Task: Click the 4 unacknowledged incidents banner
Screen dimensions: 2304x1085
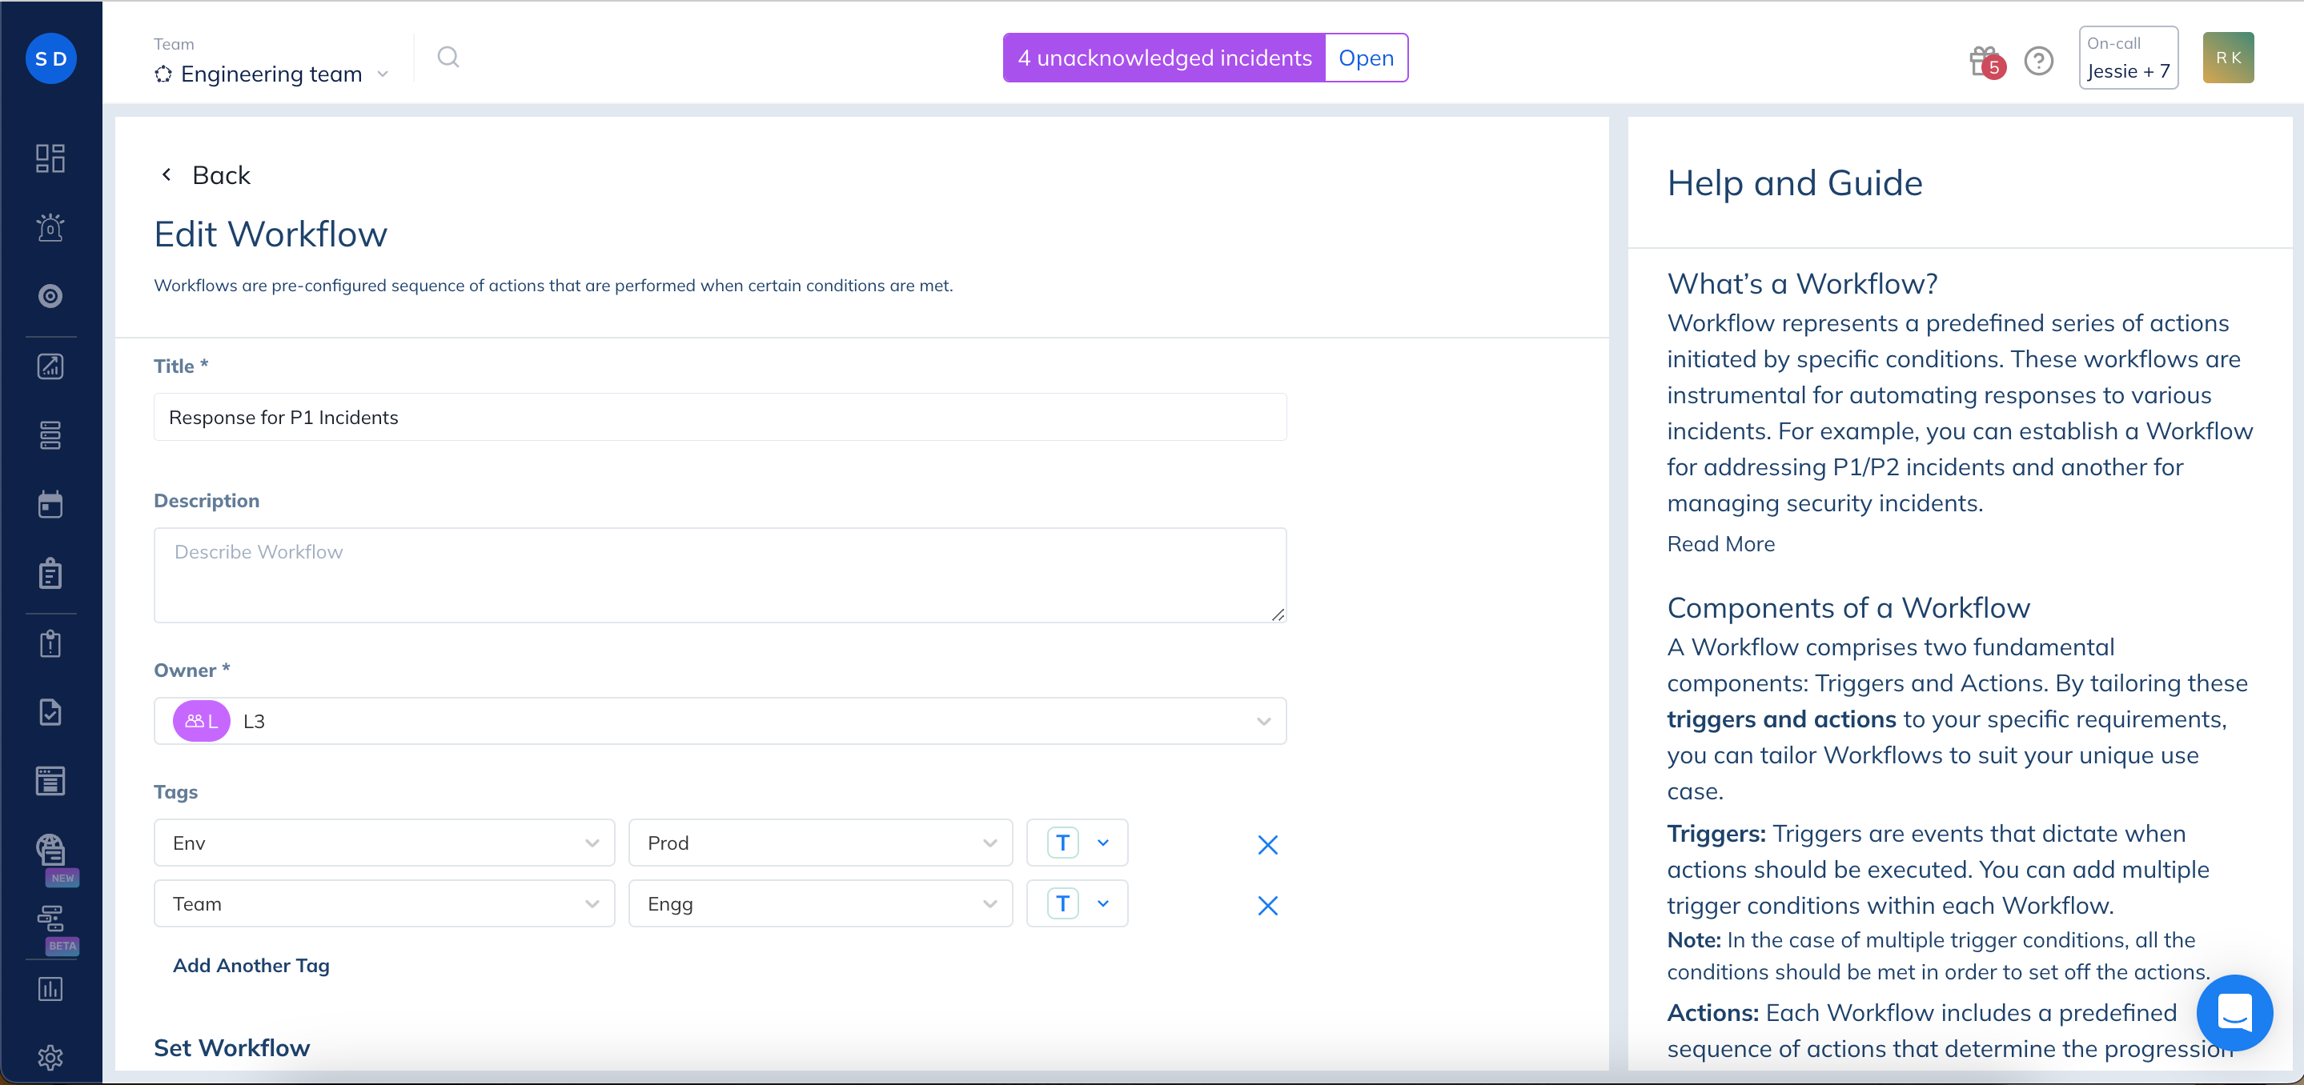Action: click(1164, 58)
